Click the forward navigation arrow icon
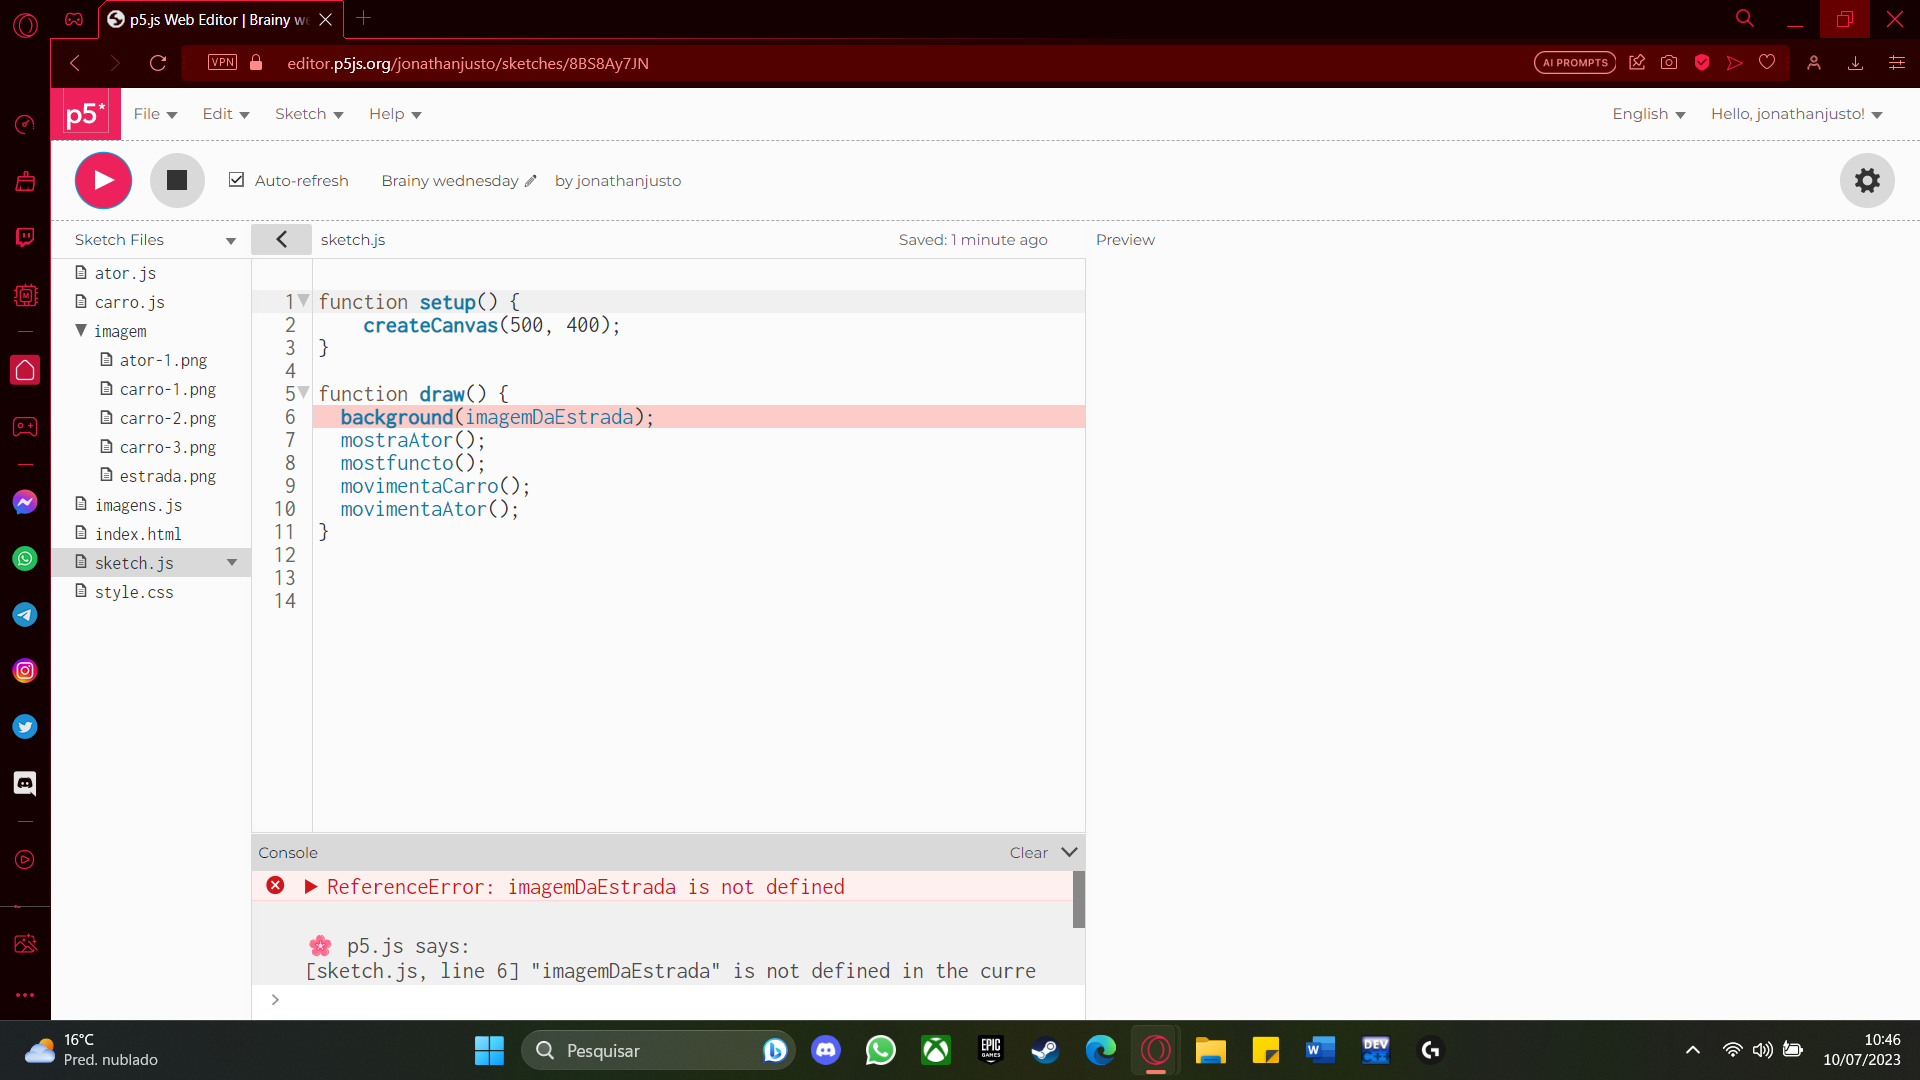 tap(115, 63)
